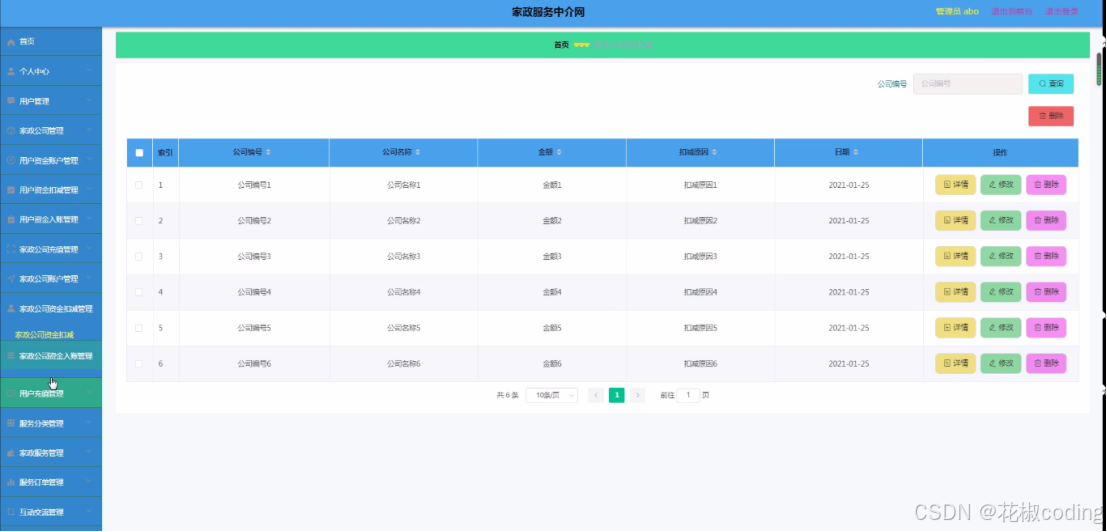
Task: Expand 个人中心 using its chevron arrow
Action: (x=89, y=71)
